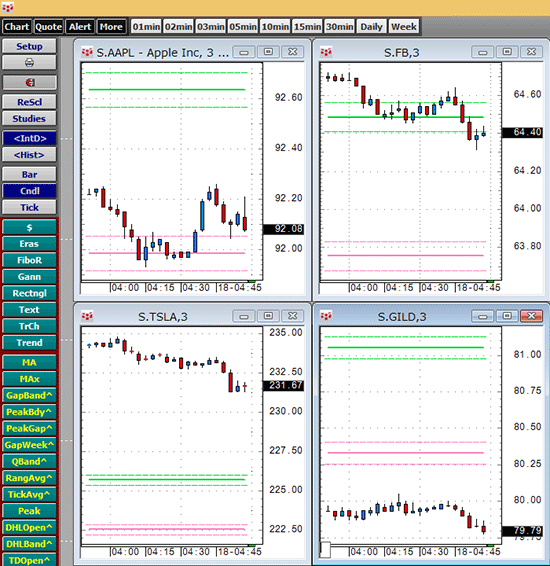The width and height of the screenshot is (550, 566).
Task: Click the 79.79 current price label in GILD chart
Action: (x=522, y=531)
